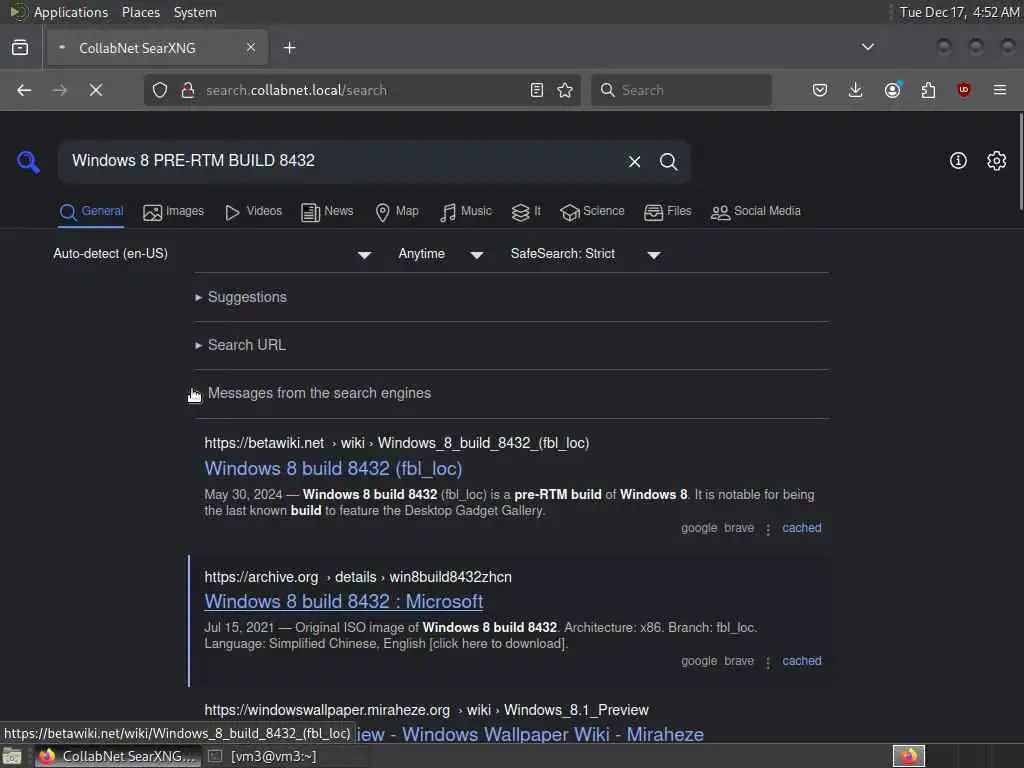The height and width of the screenshot is (768, 1024).
Task: Switch to the News category
Action: (x=327, y=212)
